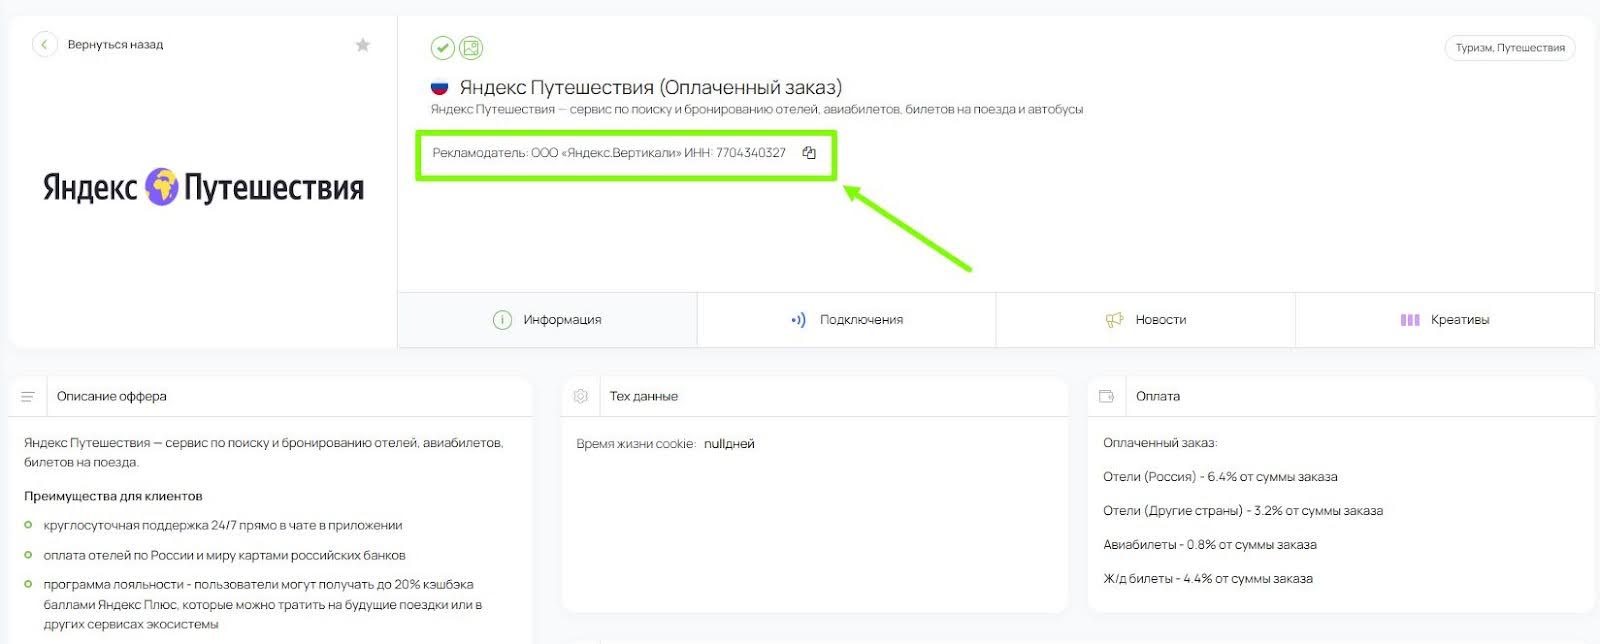Click the 'Описание оффера' heading
The width and height of the screenshot is (1600, 644).
[112, 397]
